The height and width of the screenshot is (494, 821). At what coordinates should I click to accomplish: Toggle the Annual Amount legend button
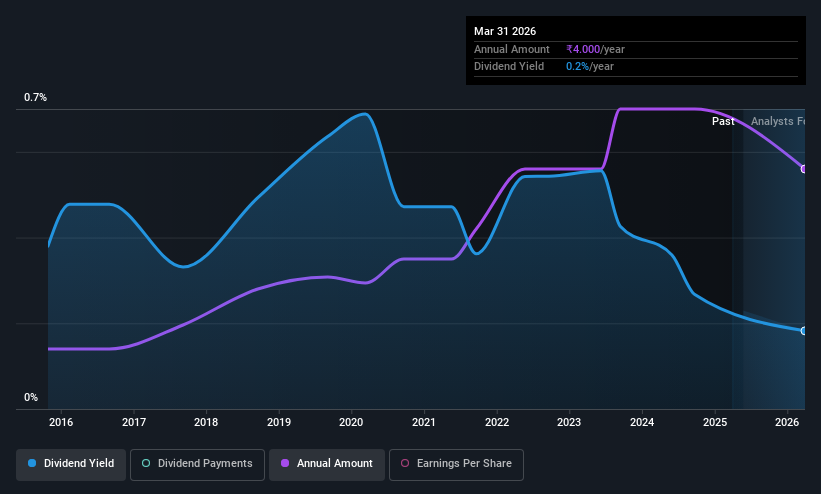click(327, 465)
